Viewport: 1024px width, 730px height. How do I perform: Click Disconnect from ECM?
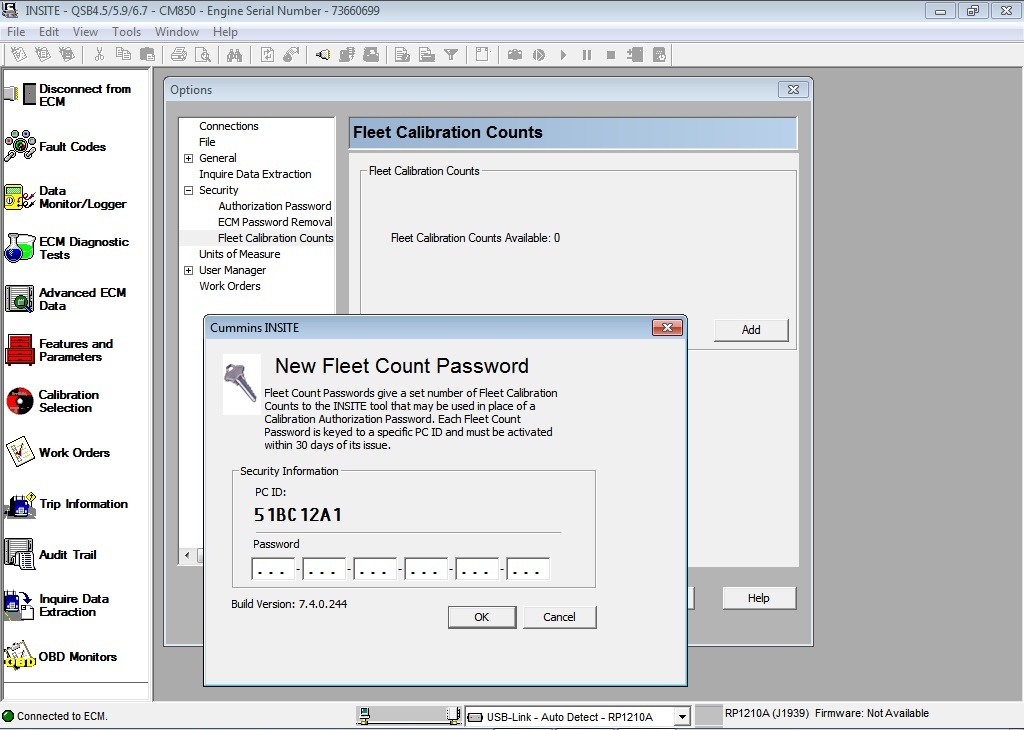click(x=68, y=95)
